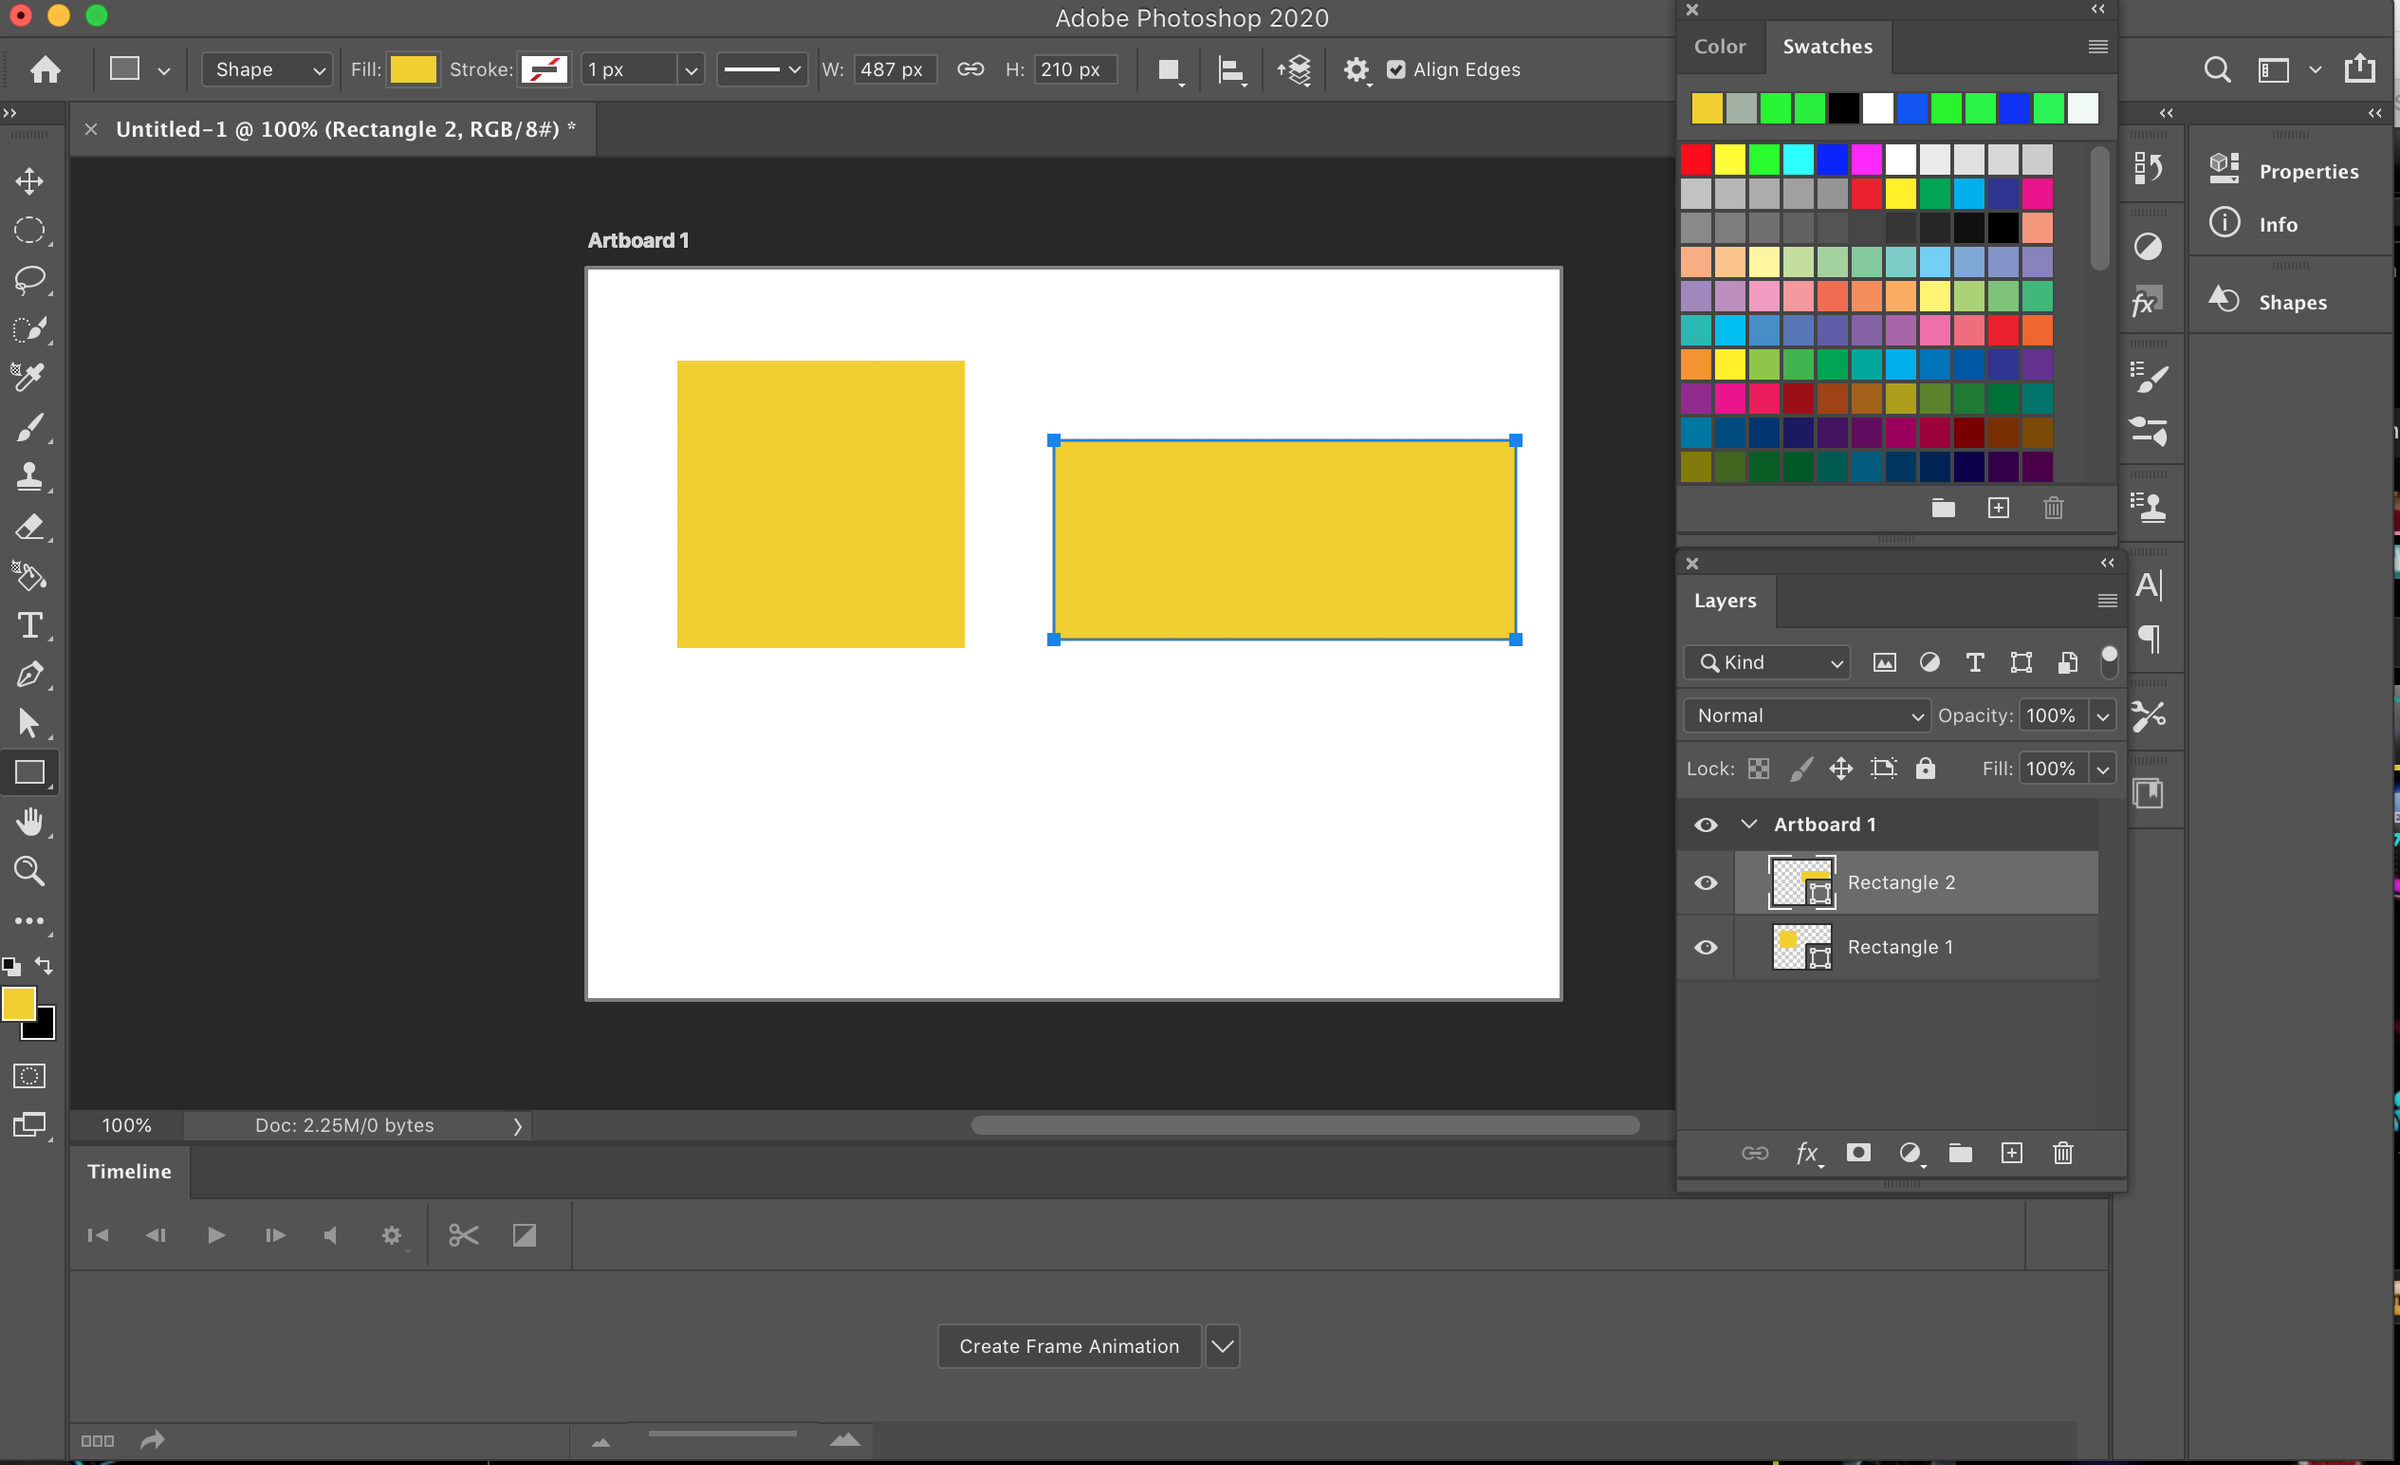Open the Timeline panel tab
The width and height of the screenshot is (2400, 1465).
129,1171
